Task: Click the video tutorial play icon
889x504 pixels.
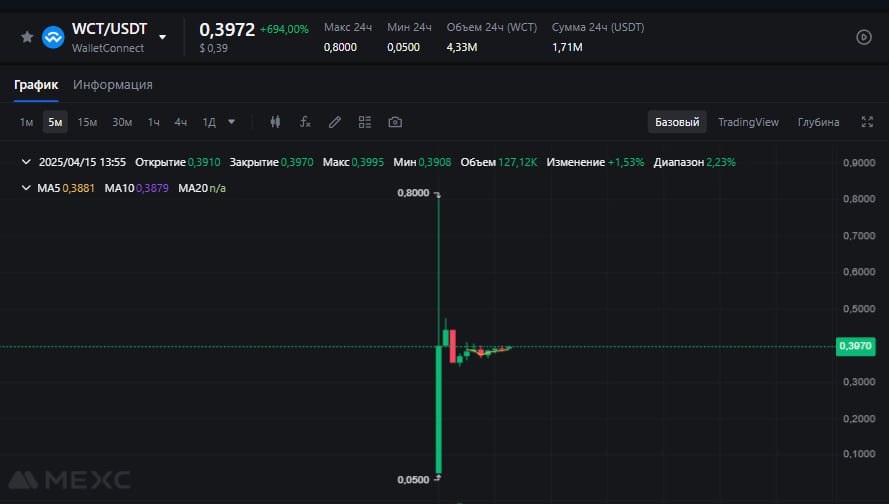Action: coord(863,37)
